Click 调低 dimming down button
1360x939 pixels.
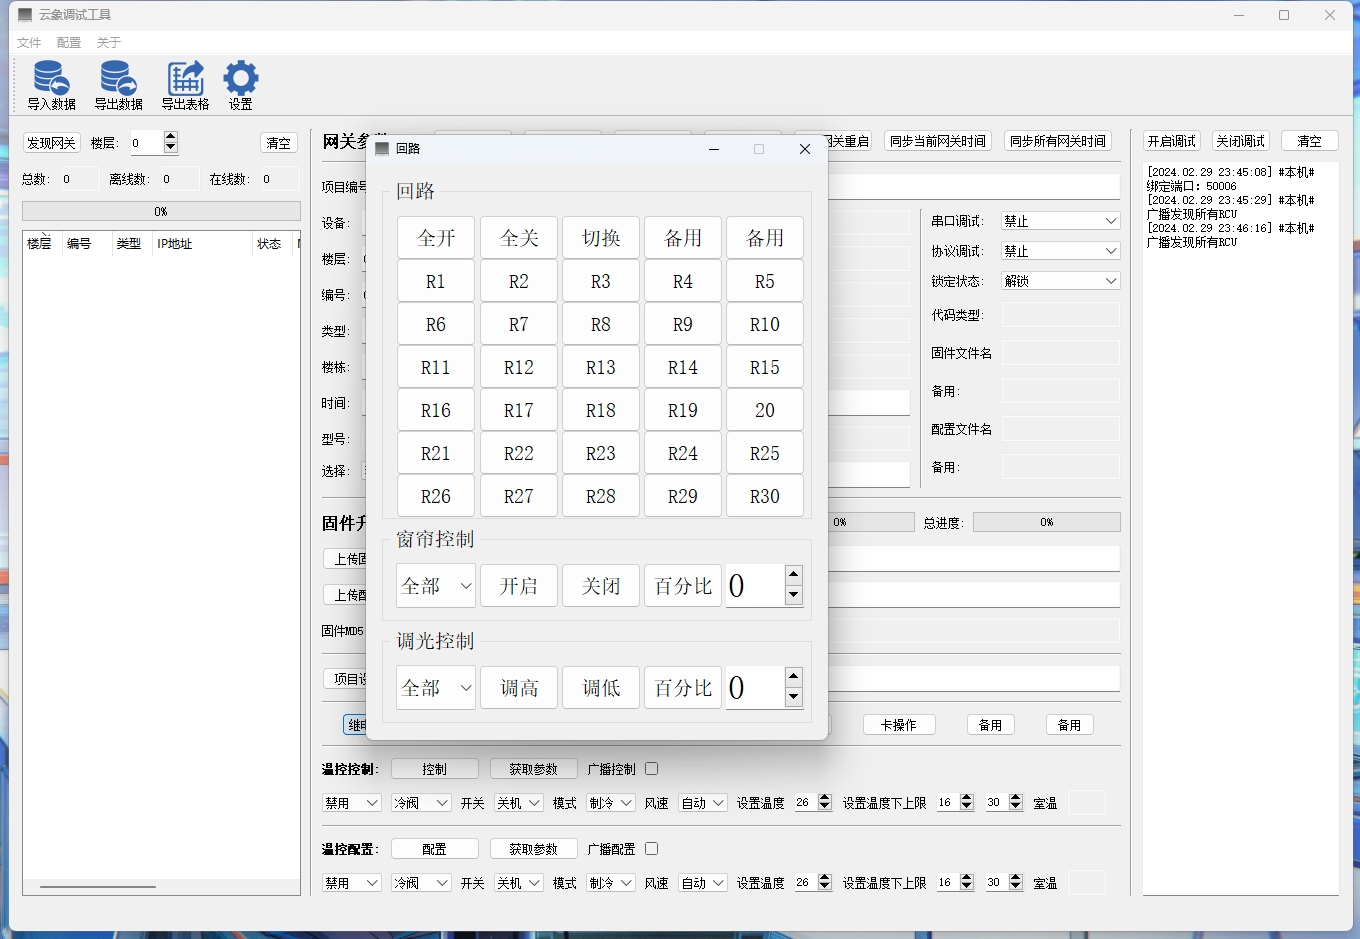tap(601, 688)
